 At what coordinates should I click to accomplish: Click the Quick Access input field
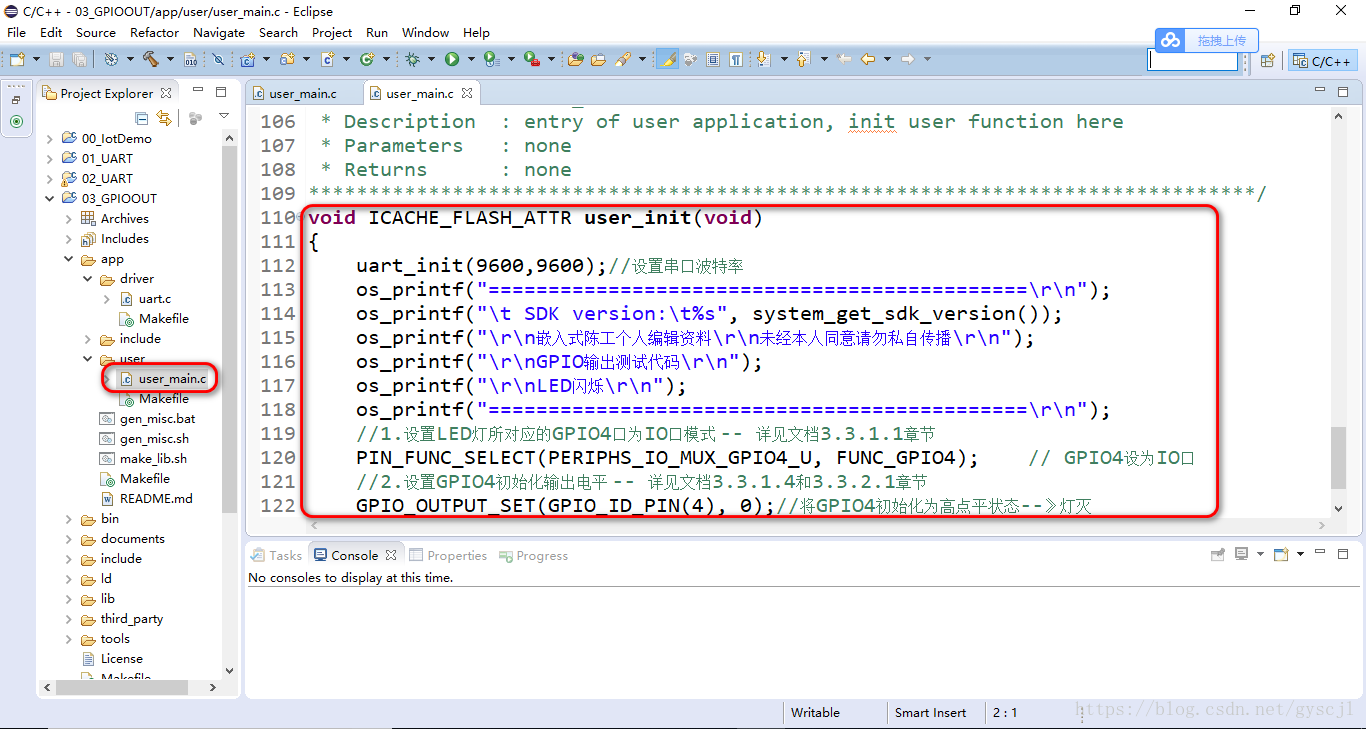1193,60
